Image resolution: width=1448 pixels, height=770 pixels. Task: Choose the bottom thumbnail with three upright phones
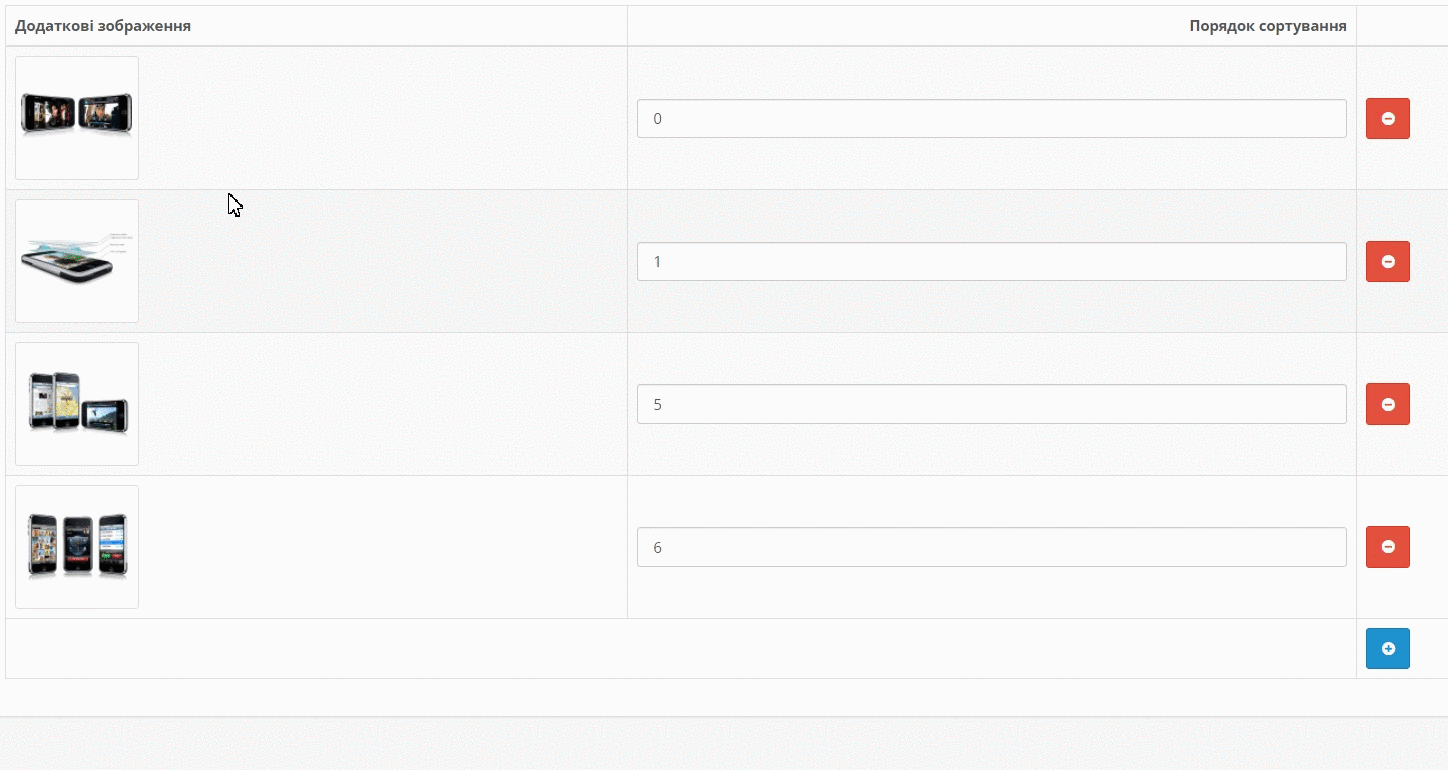click(x=77, y=547)
